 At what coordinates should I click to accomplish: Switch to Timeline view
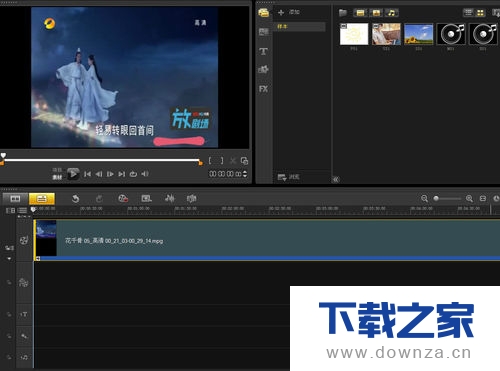tap(42, 199)
